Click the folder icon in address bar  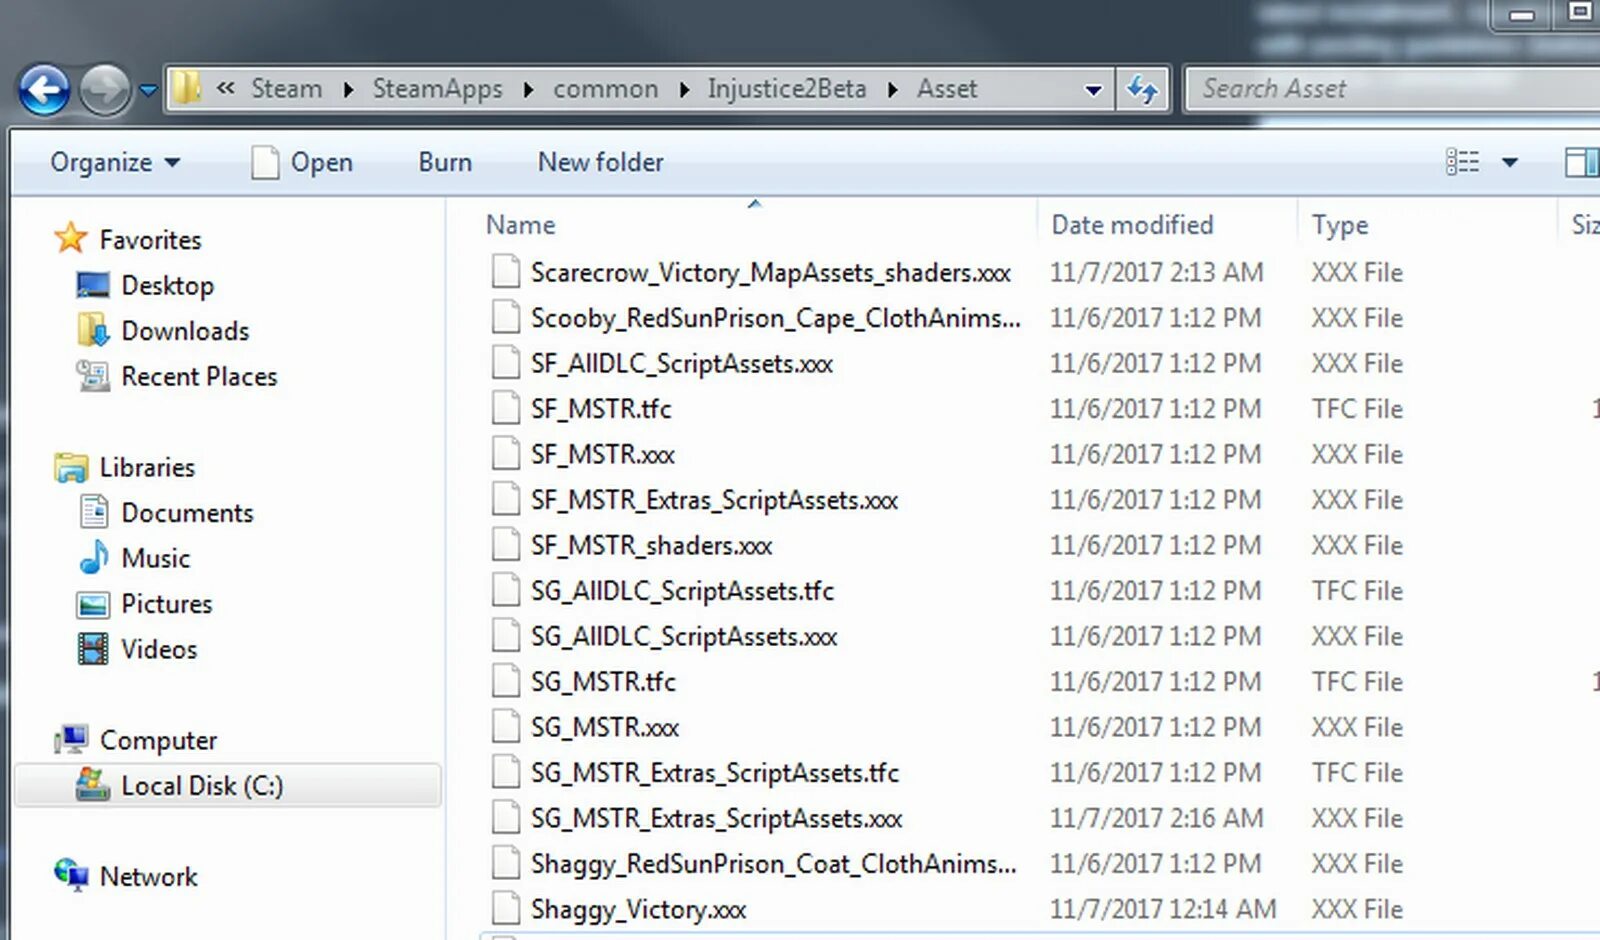(x=186, y=88)
